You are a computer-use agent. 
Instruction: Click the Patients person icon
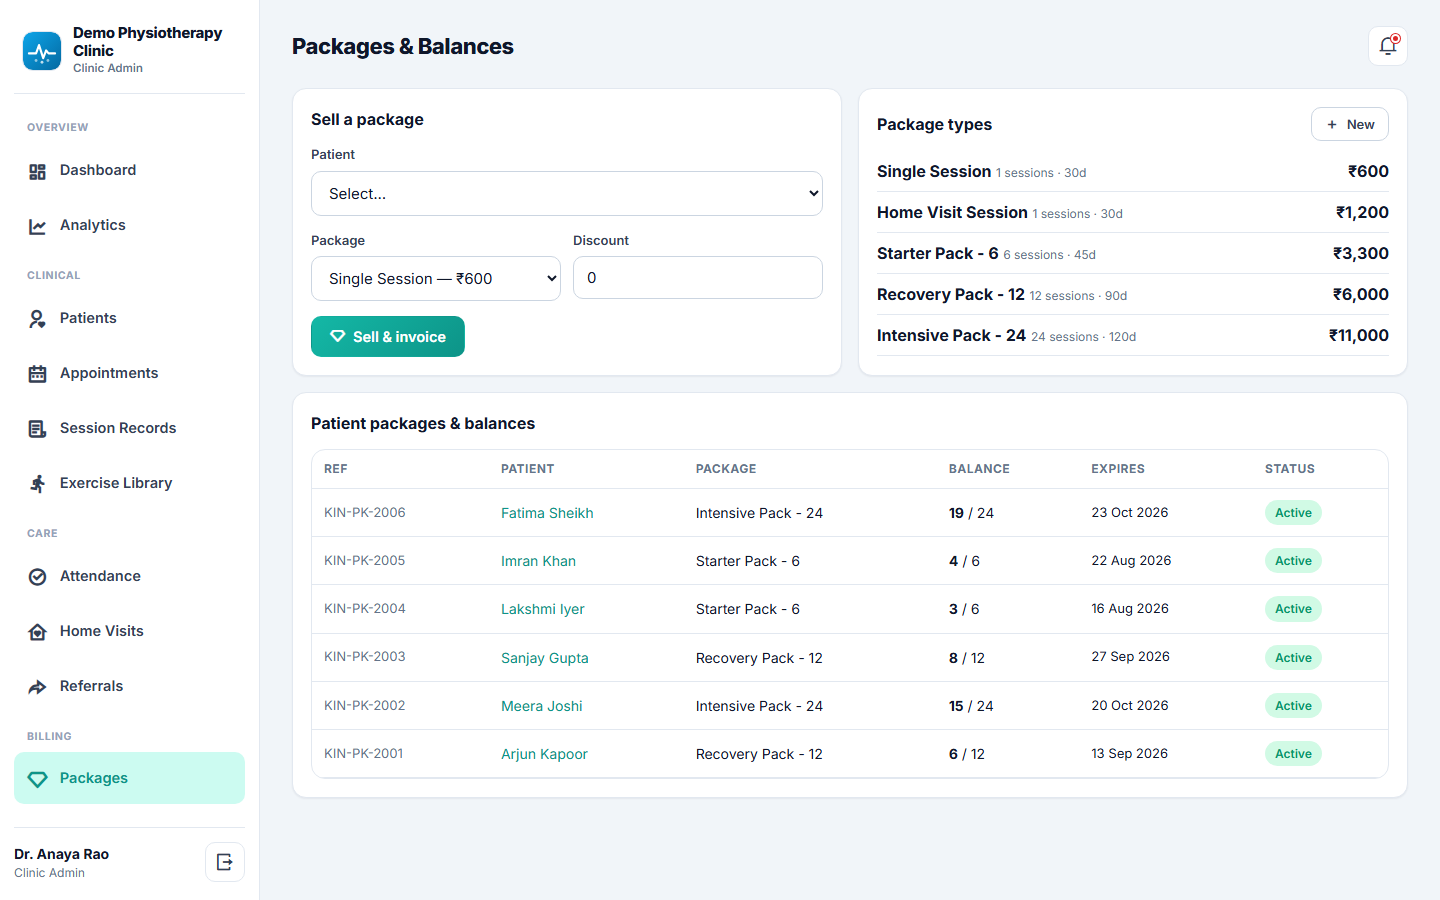click(x=38, y=319)
